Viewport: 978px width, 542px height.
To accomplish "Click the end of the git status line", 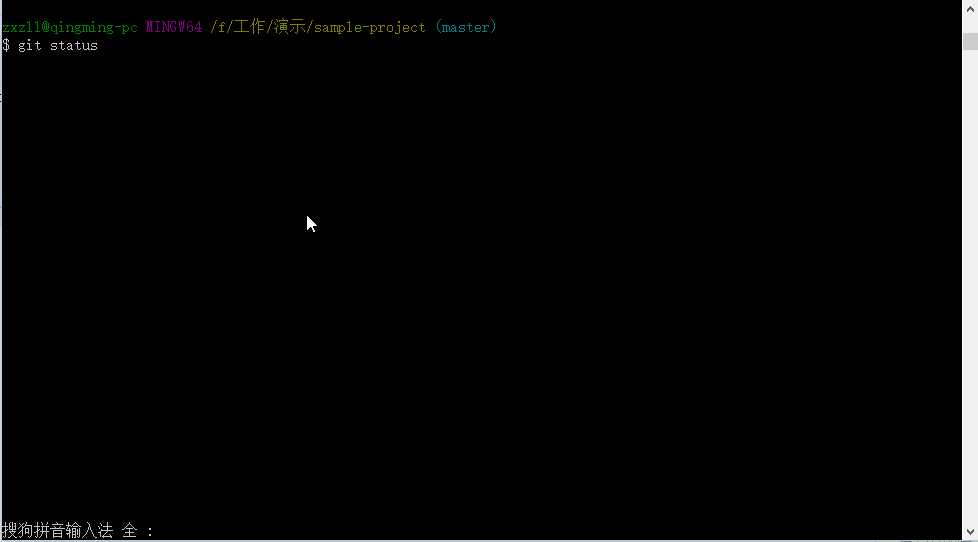I will coord(100,46).
